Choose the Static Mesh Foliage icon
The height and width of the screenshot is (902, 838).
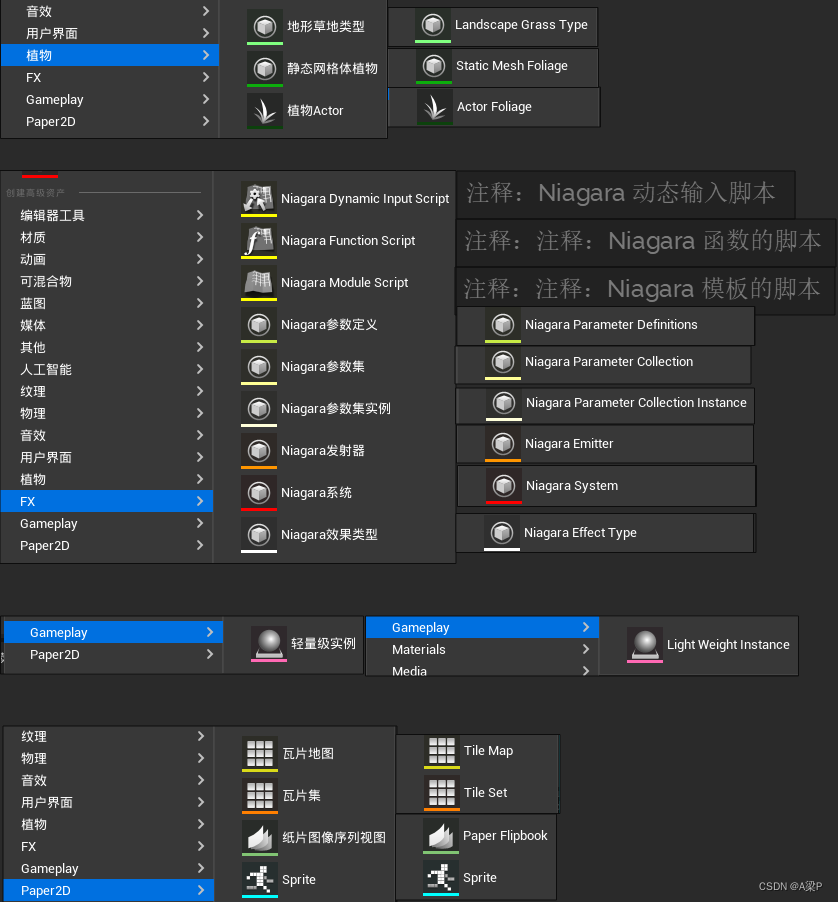[434, 66]
